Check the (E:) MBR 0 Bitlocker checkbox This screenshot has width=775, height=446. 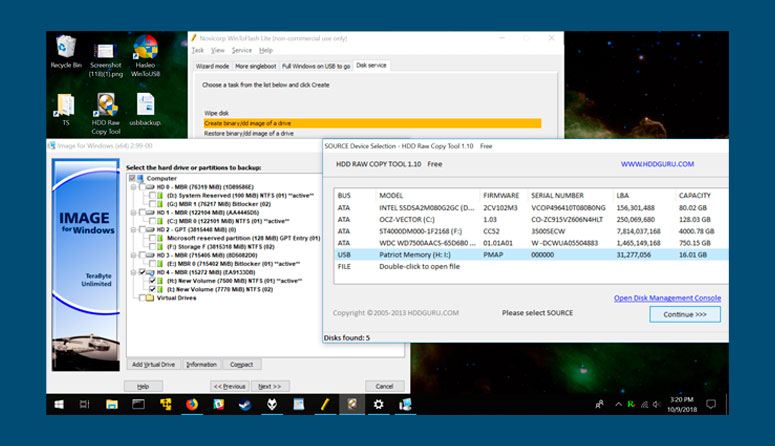pos(152,264)
